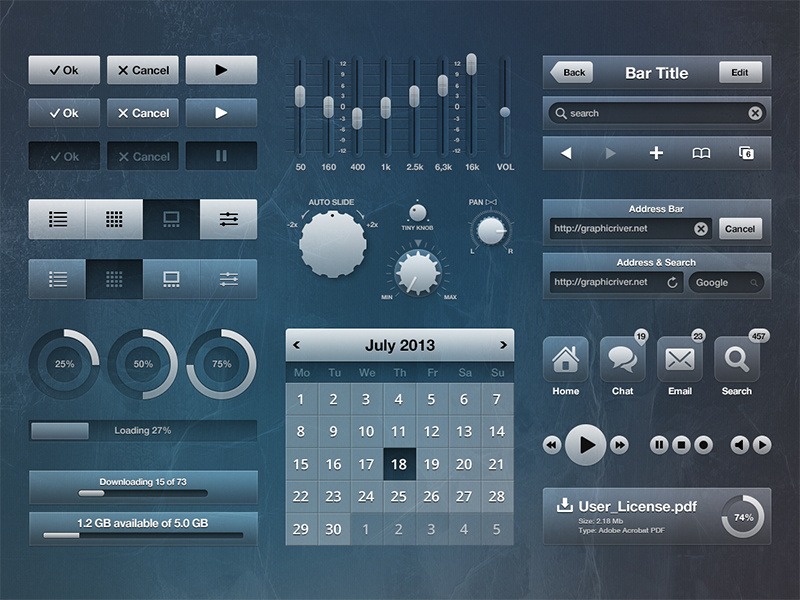Select July 30 in the calendar
Image resolution: width=800 pixels, height=600 pixels.
[x=334, y=529]
